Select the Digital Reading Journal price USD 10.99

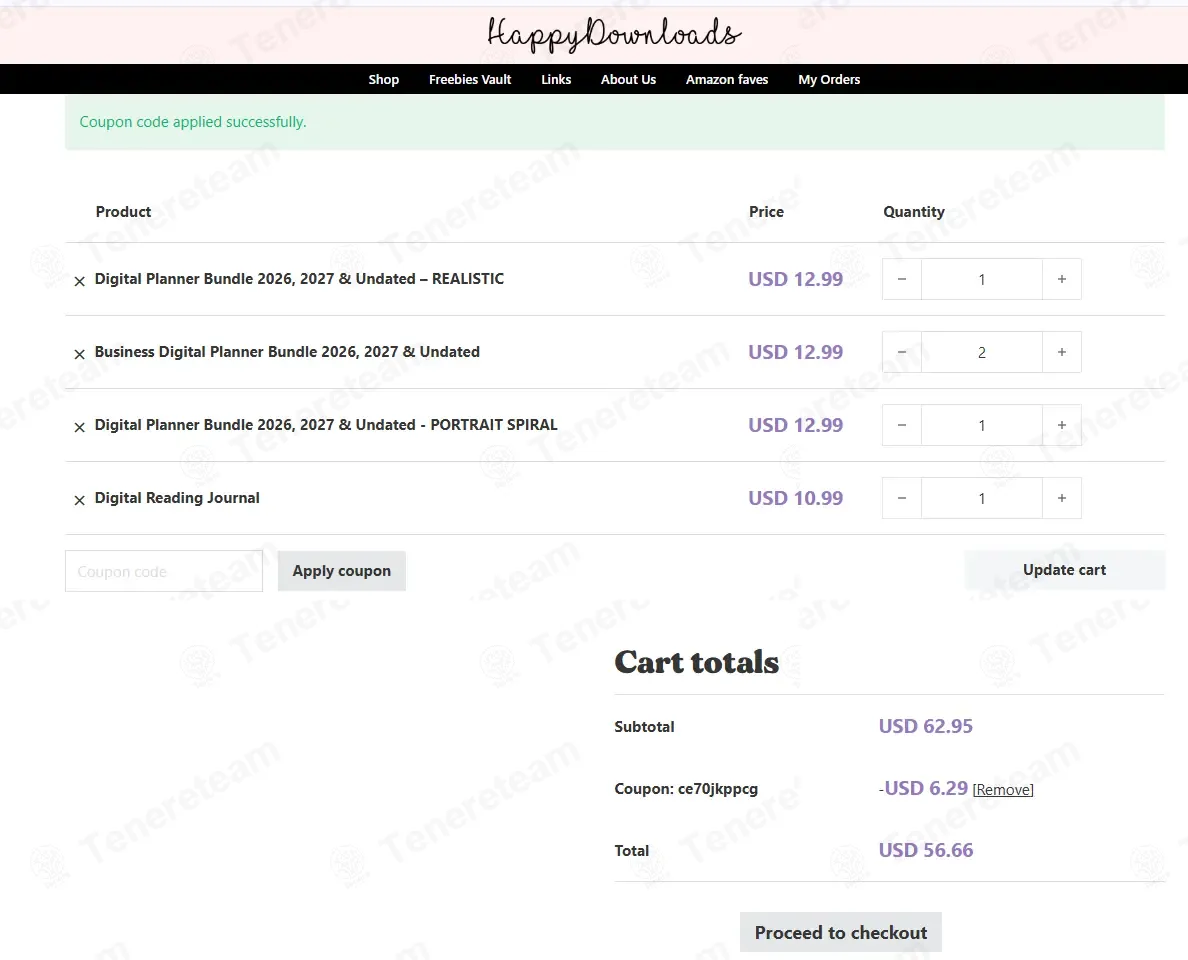point(796,498)
